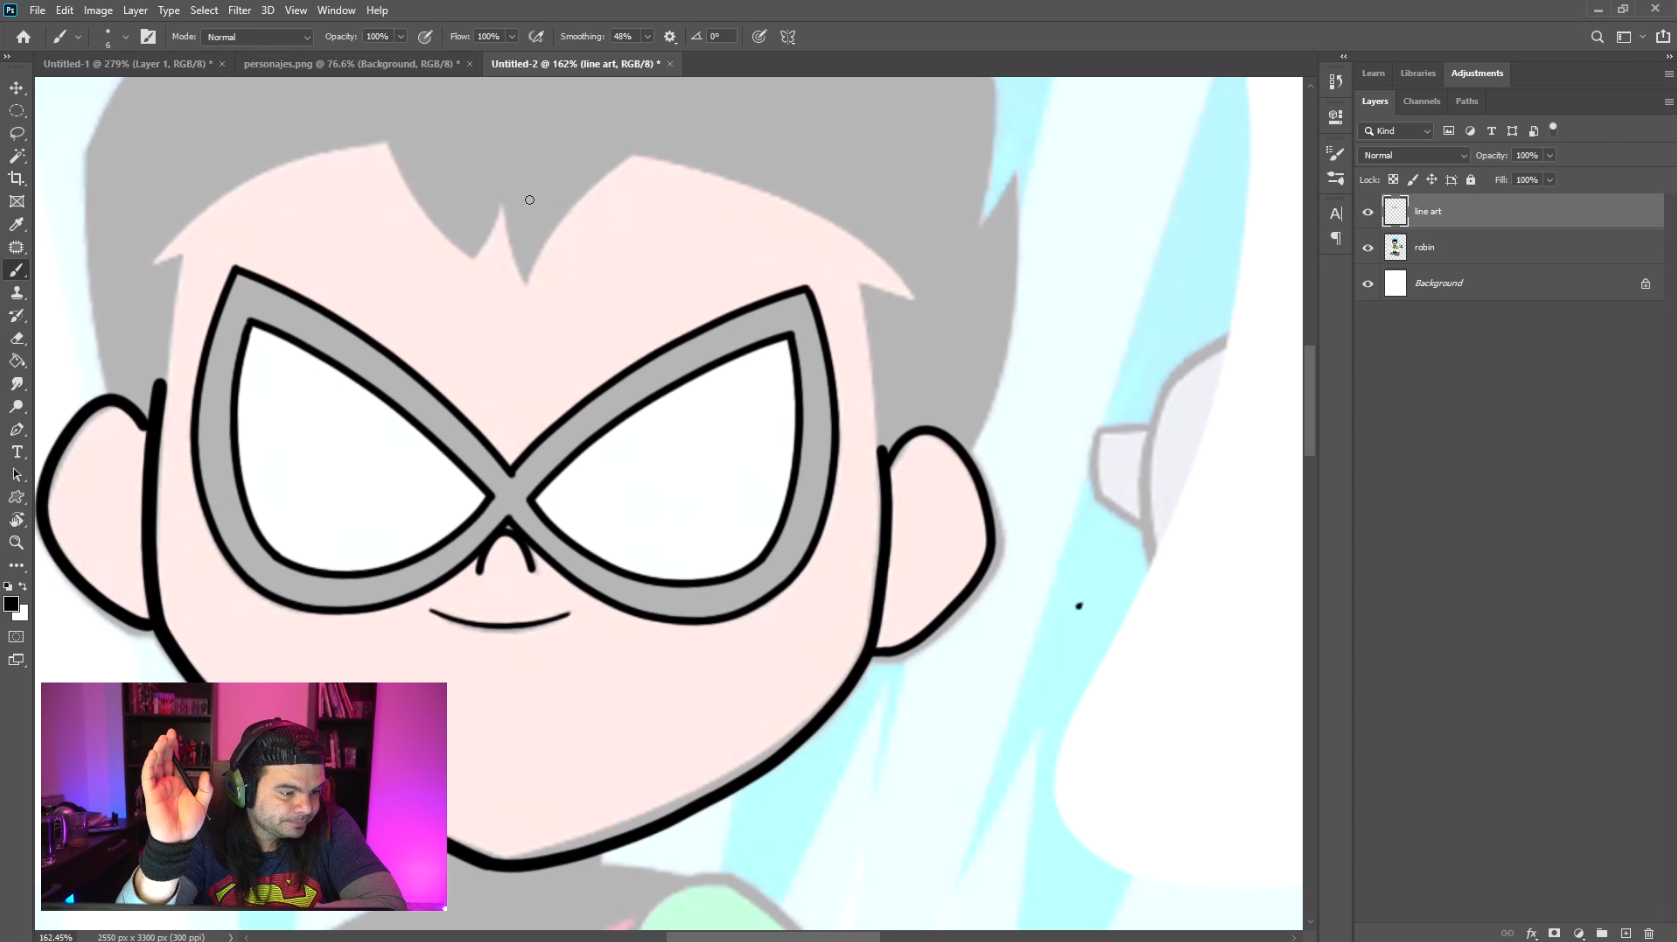Image resolution: width=1677 pixels, height=942 pixels.
Task: Enable airbrush-style build-up
Action: [x=536, y=37]
